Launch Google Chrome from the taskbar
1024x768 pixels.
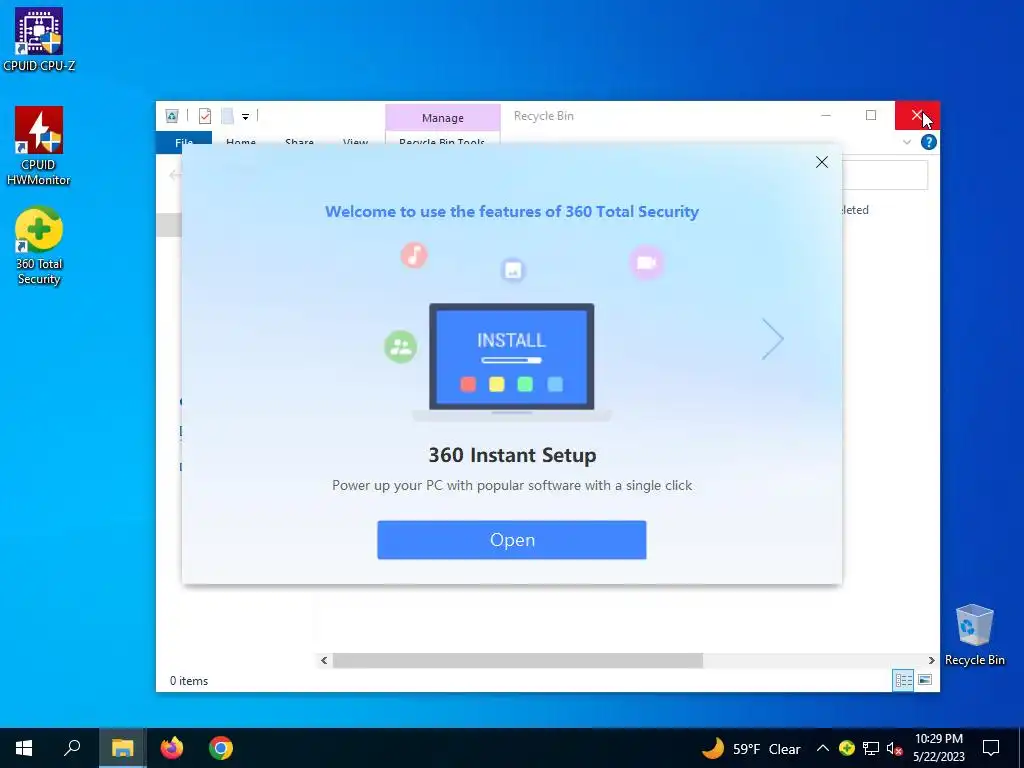pyautogui.click(x=221, y=748)
